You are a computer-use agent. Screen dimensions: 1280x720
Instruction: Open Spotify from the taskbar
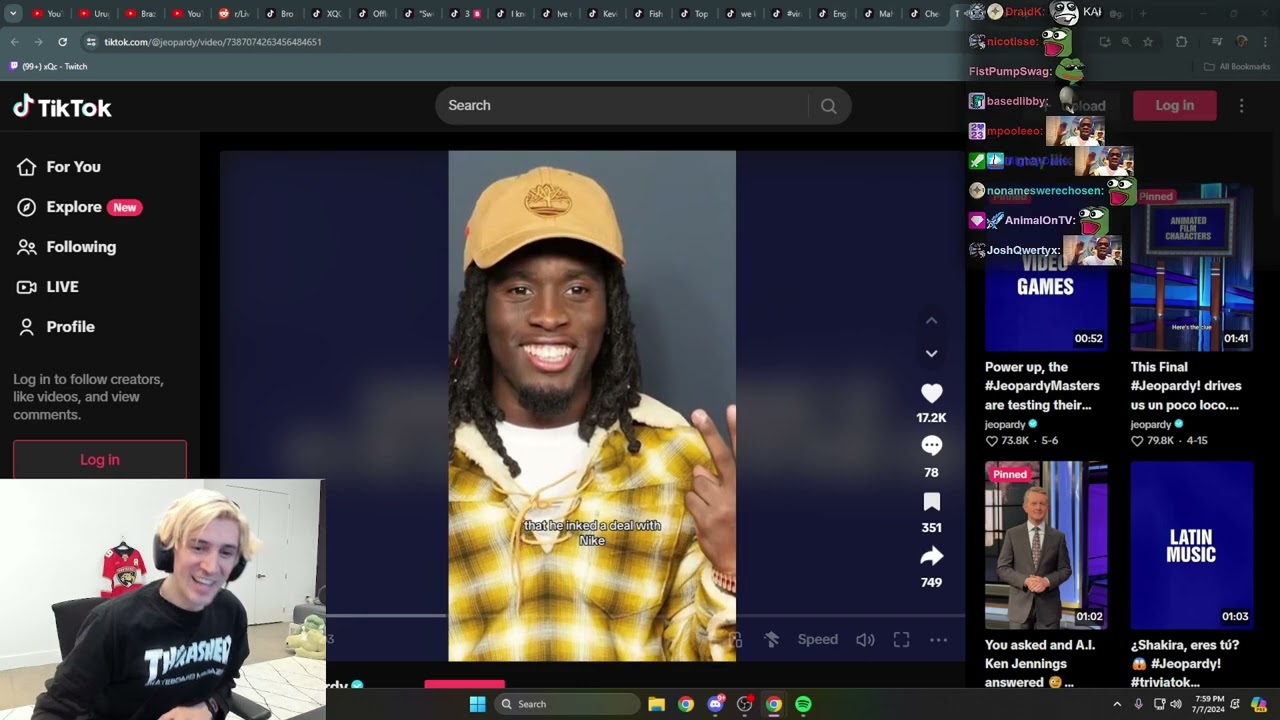pyautogui.click(x=803, y=704)
